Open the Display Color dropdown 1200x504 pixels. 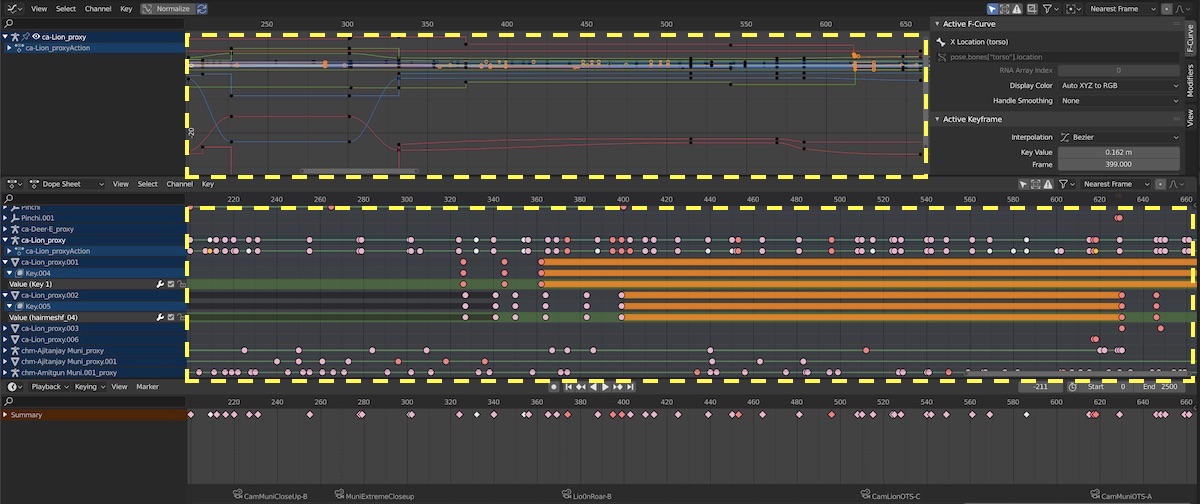(x=1118, y=86)
